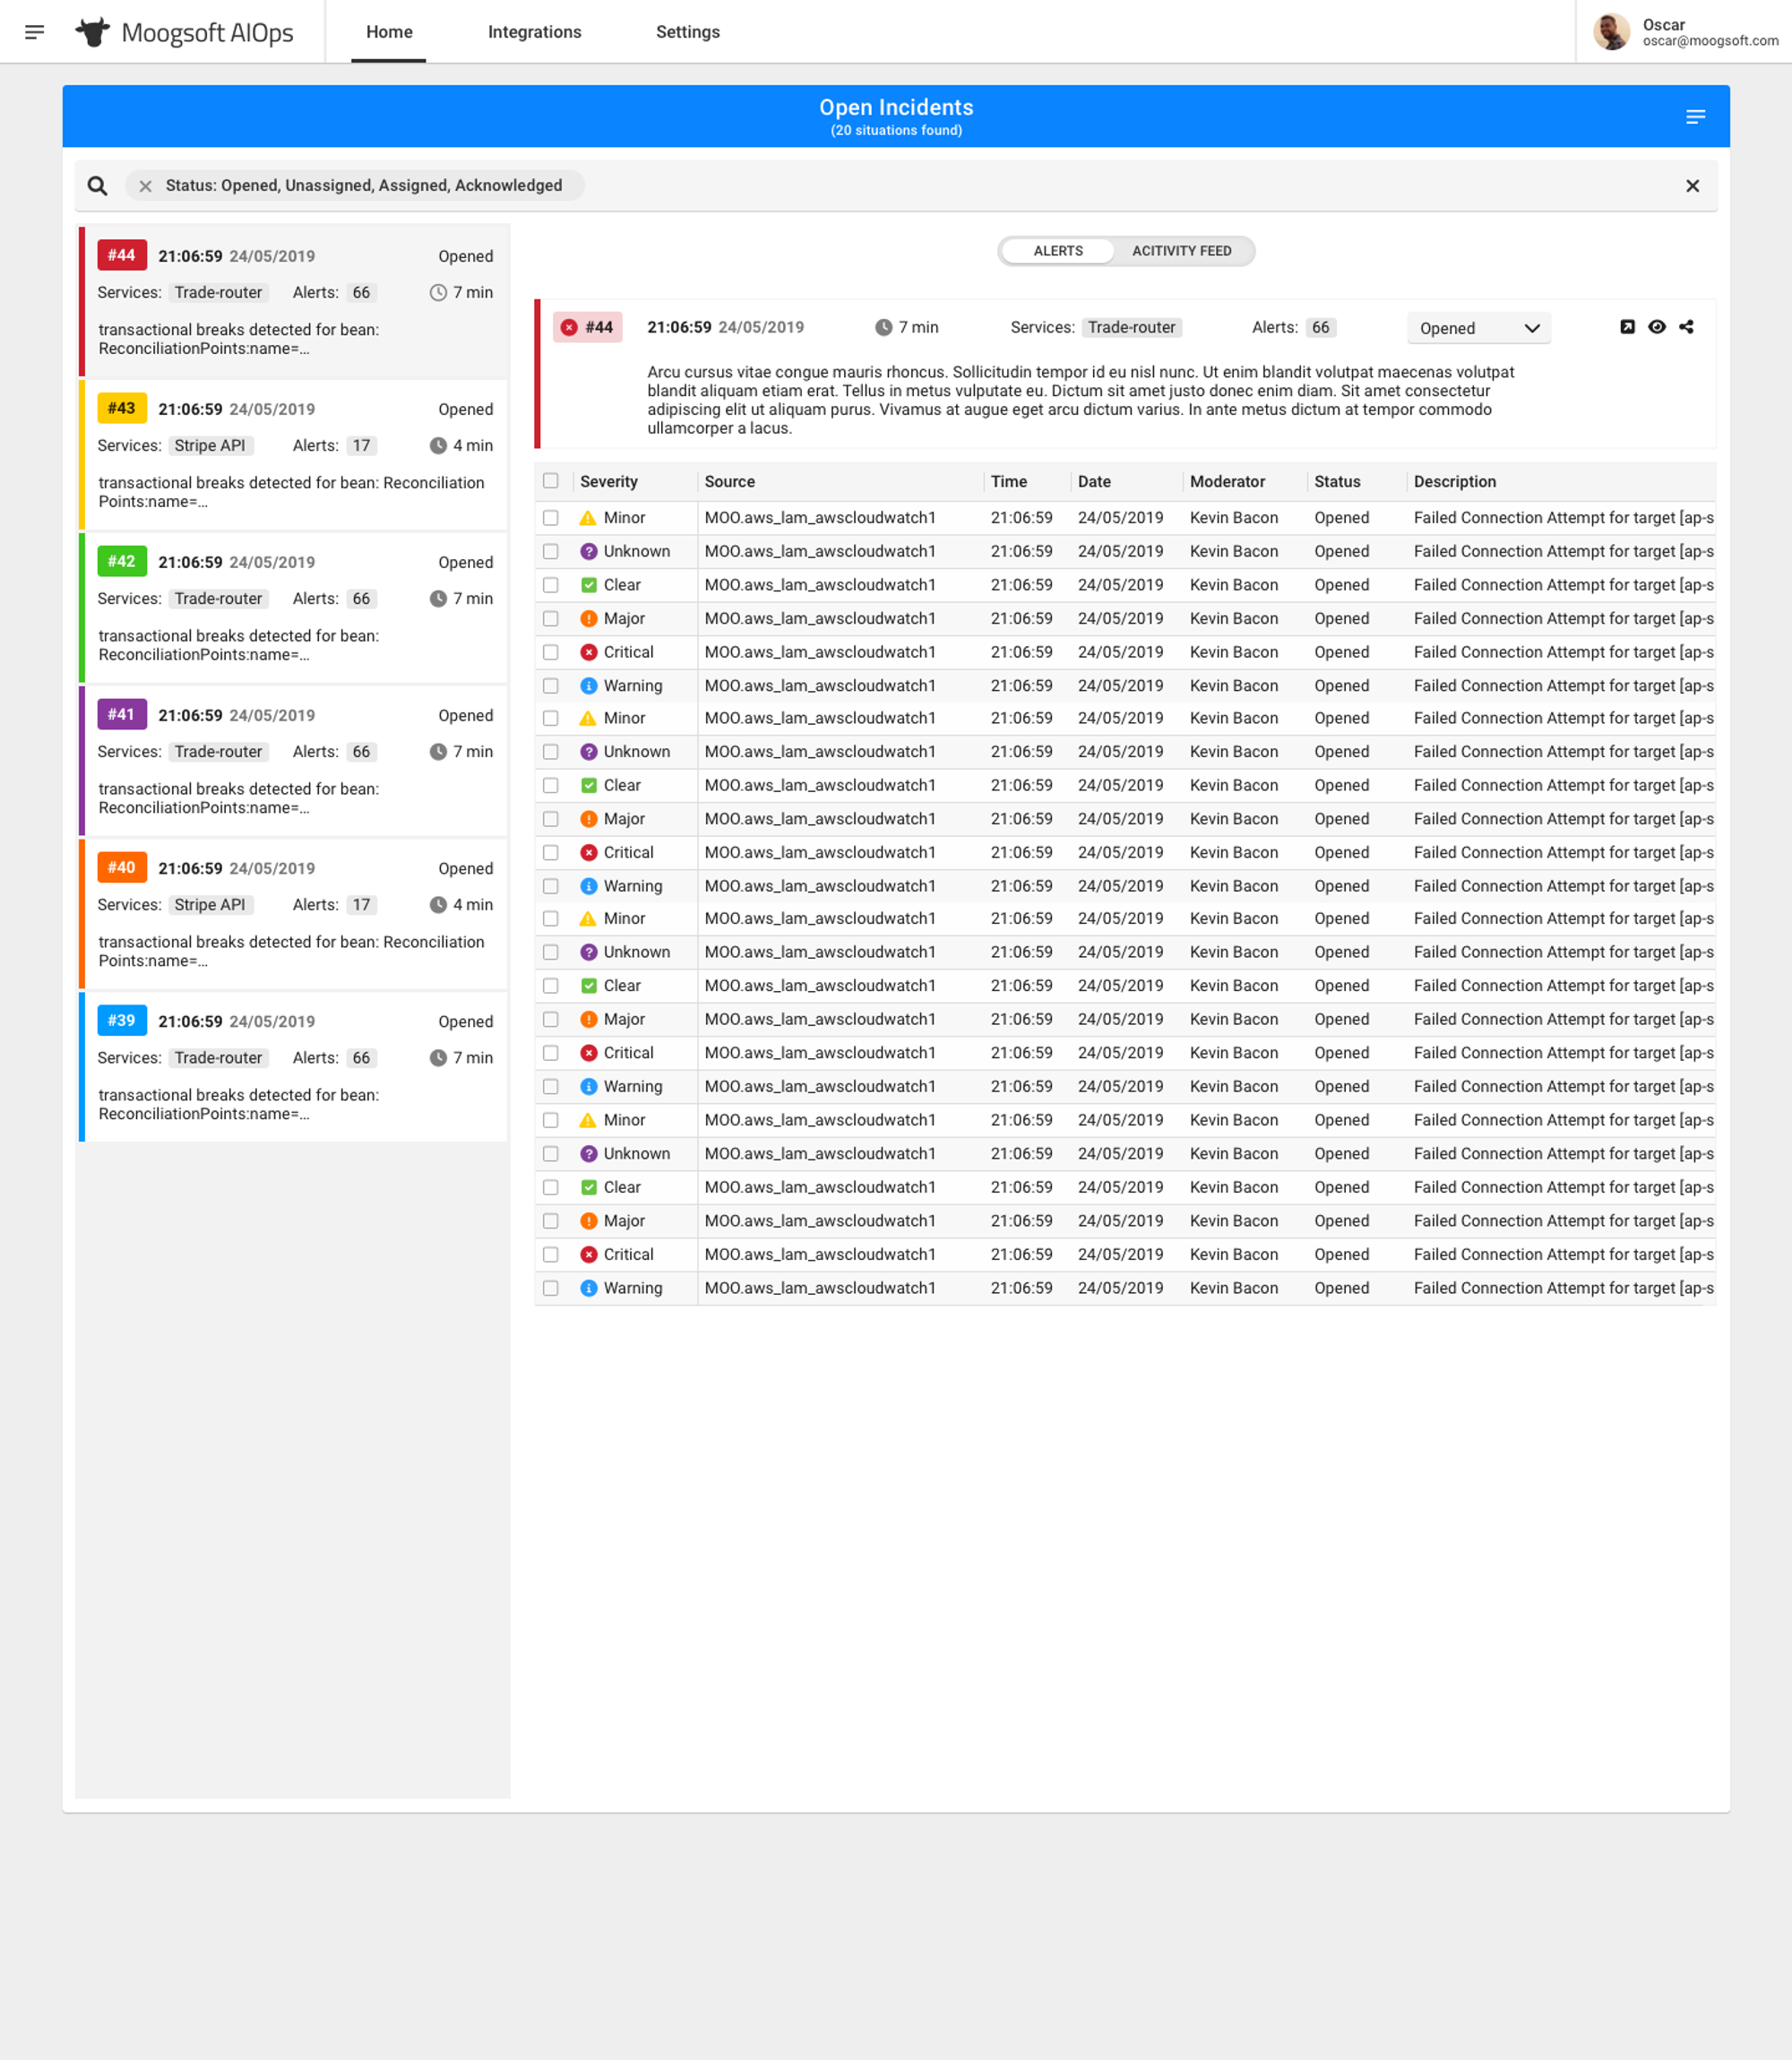Click the Stripe API tag on incident #40
1792x2060 pixels.
(x=210, y=905)
